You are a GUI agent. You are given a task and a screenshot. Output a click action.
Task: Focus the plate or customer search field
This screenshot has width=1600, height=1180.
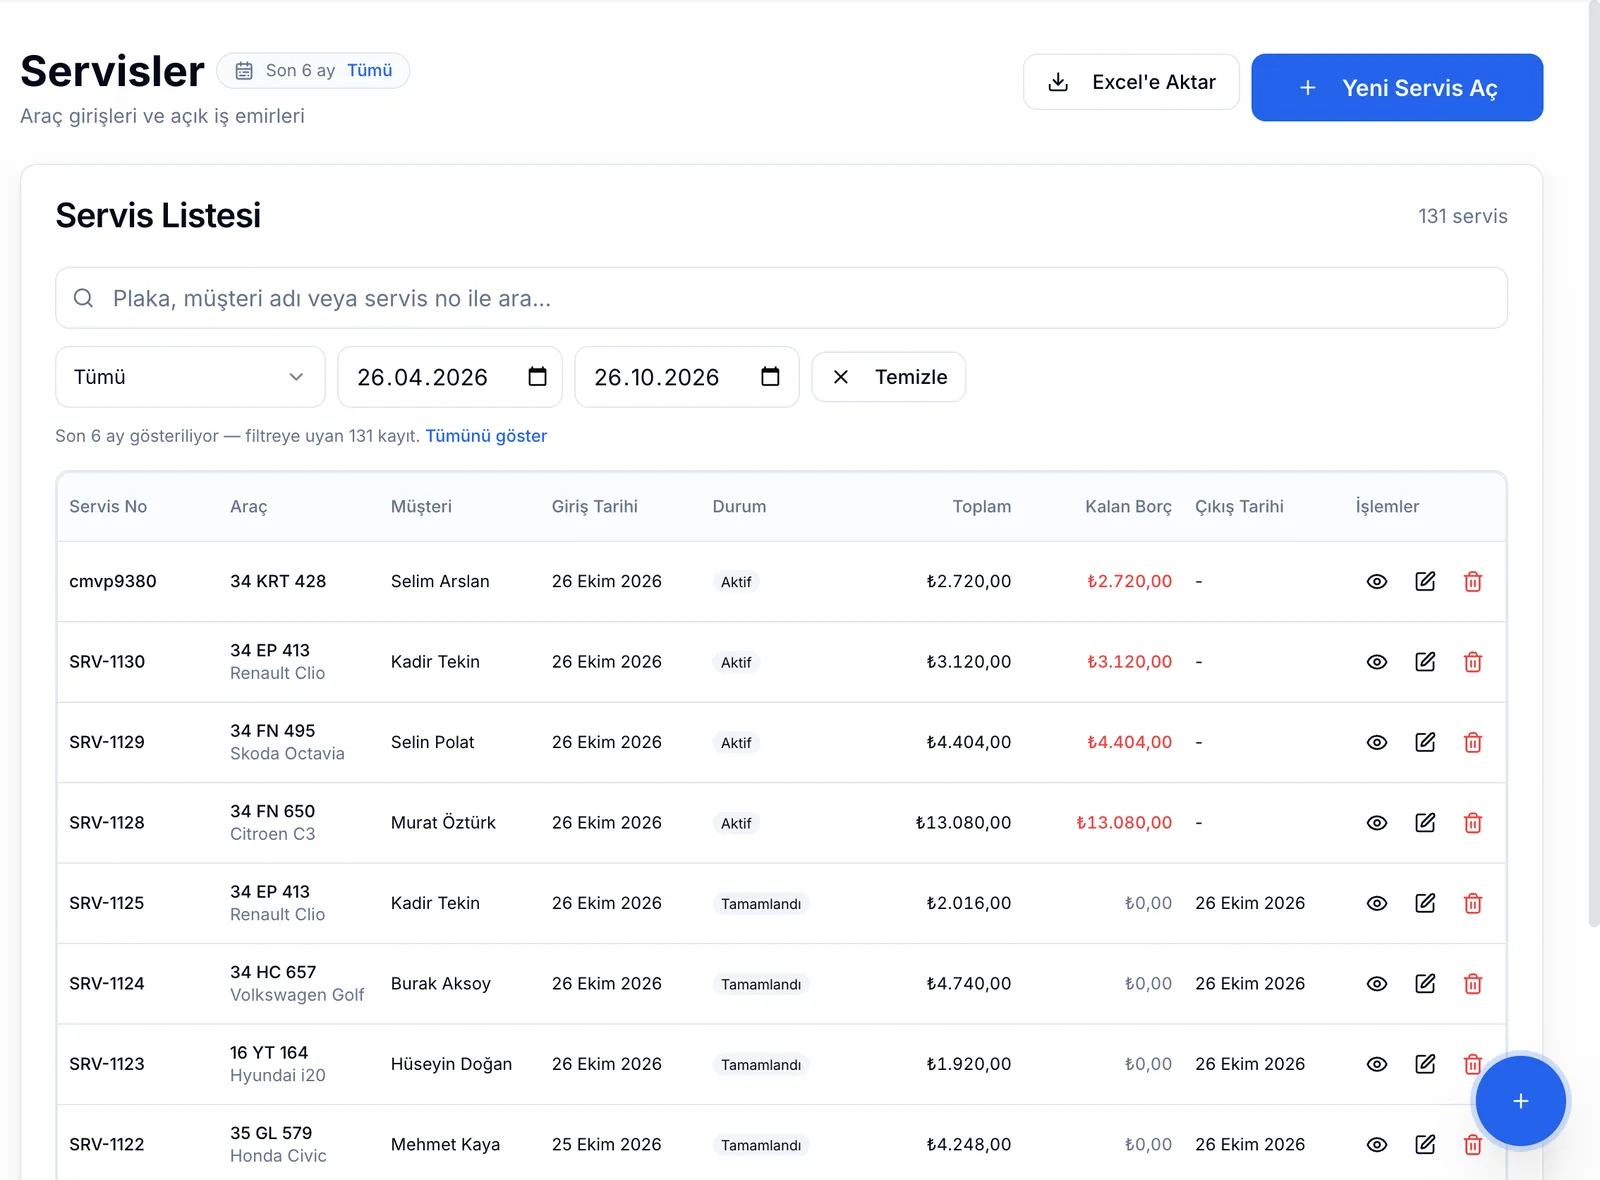click(x=781, y=298)
